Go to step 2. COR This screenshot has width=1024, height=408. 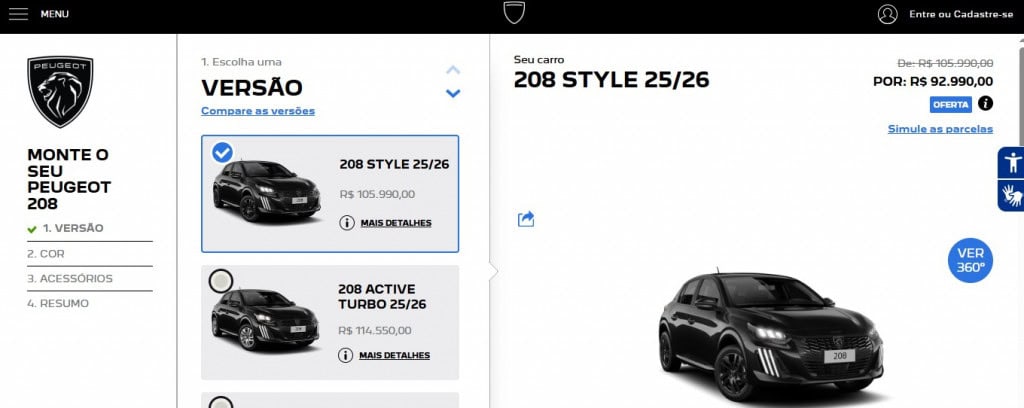point(46,253)
